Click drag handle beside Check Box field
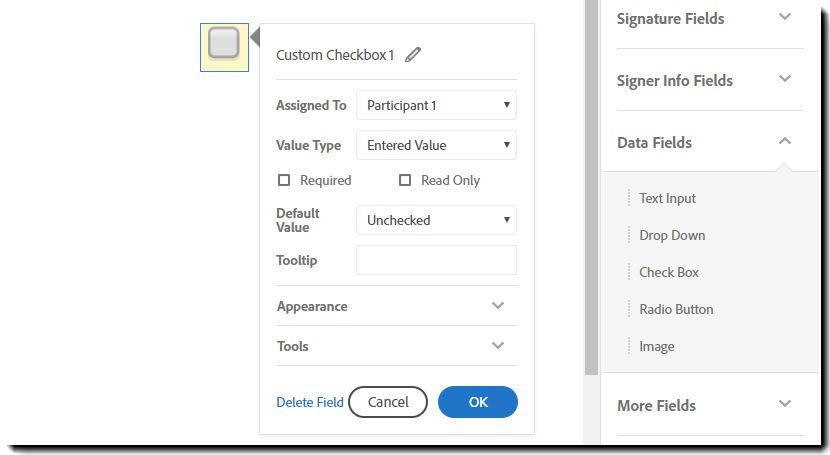This screenshot has height=455, width=830. [x=629, y=272]
